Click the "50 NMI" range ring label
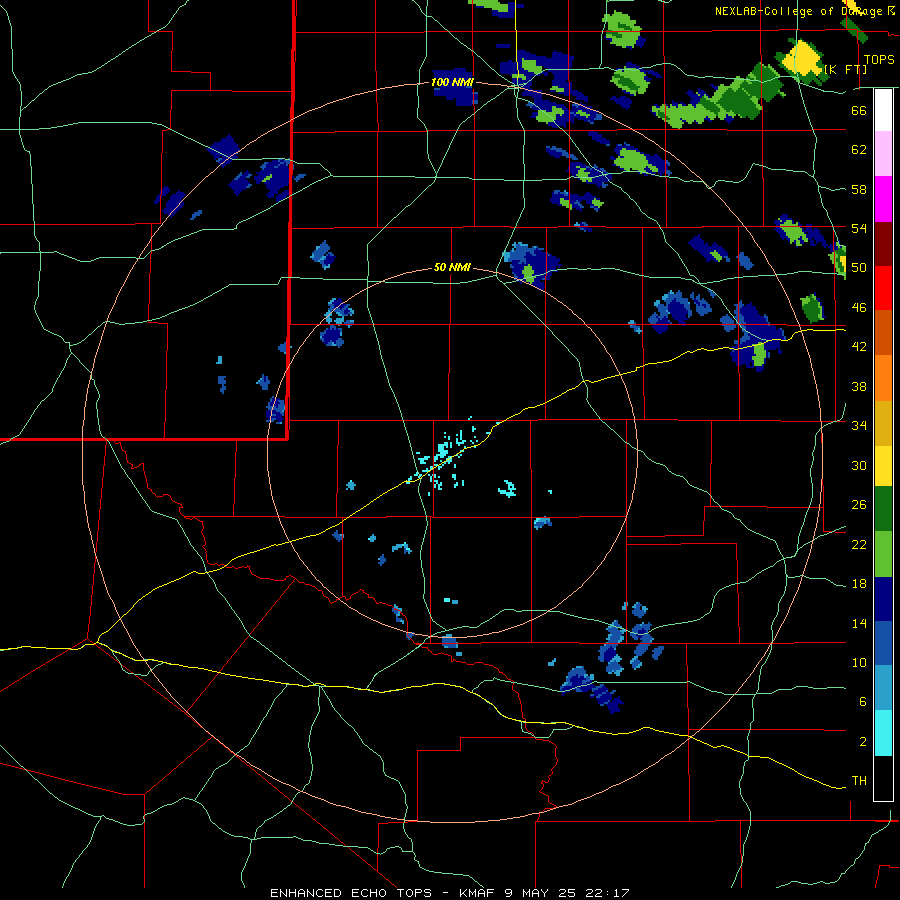900x900 pixels. 452,267
